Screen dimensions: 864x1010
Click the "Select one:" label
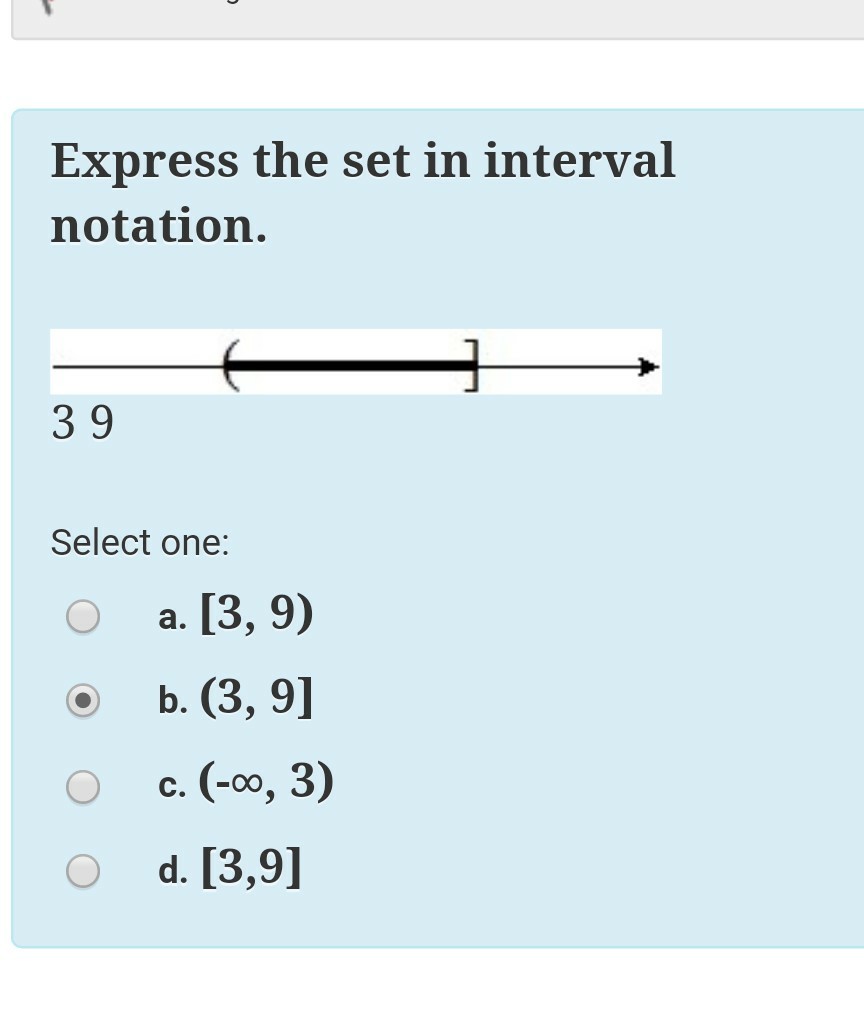click(140, 543)
